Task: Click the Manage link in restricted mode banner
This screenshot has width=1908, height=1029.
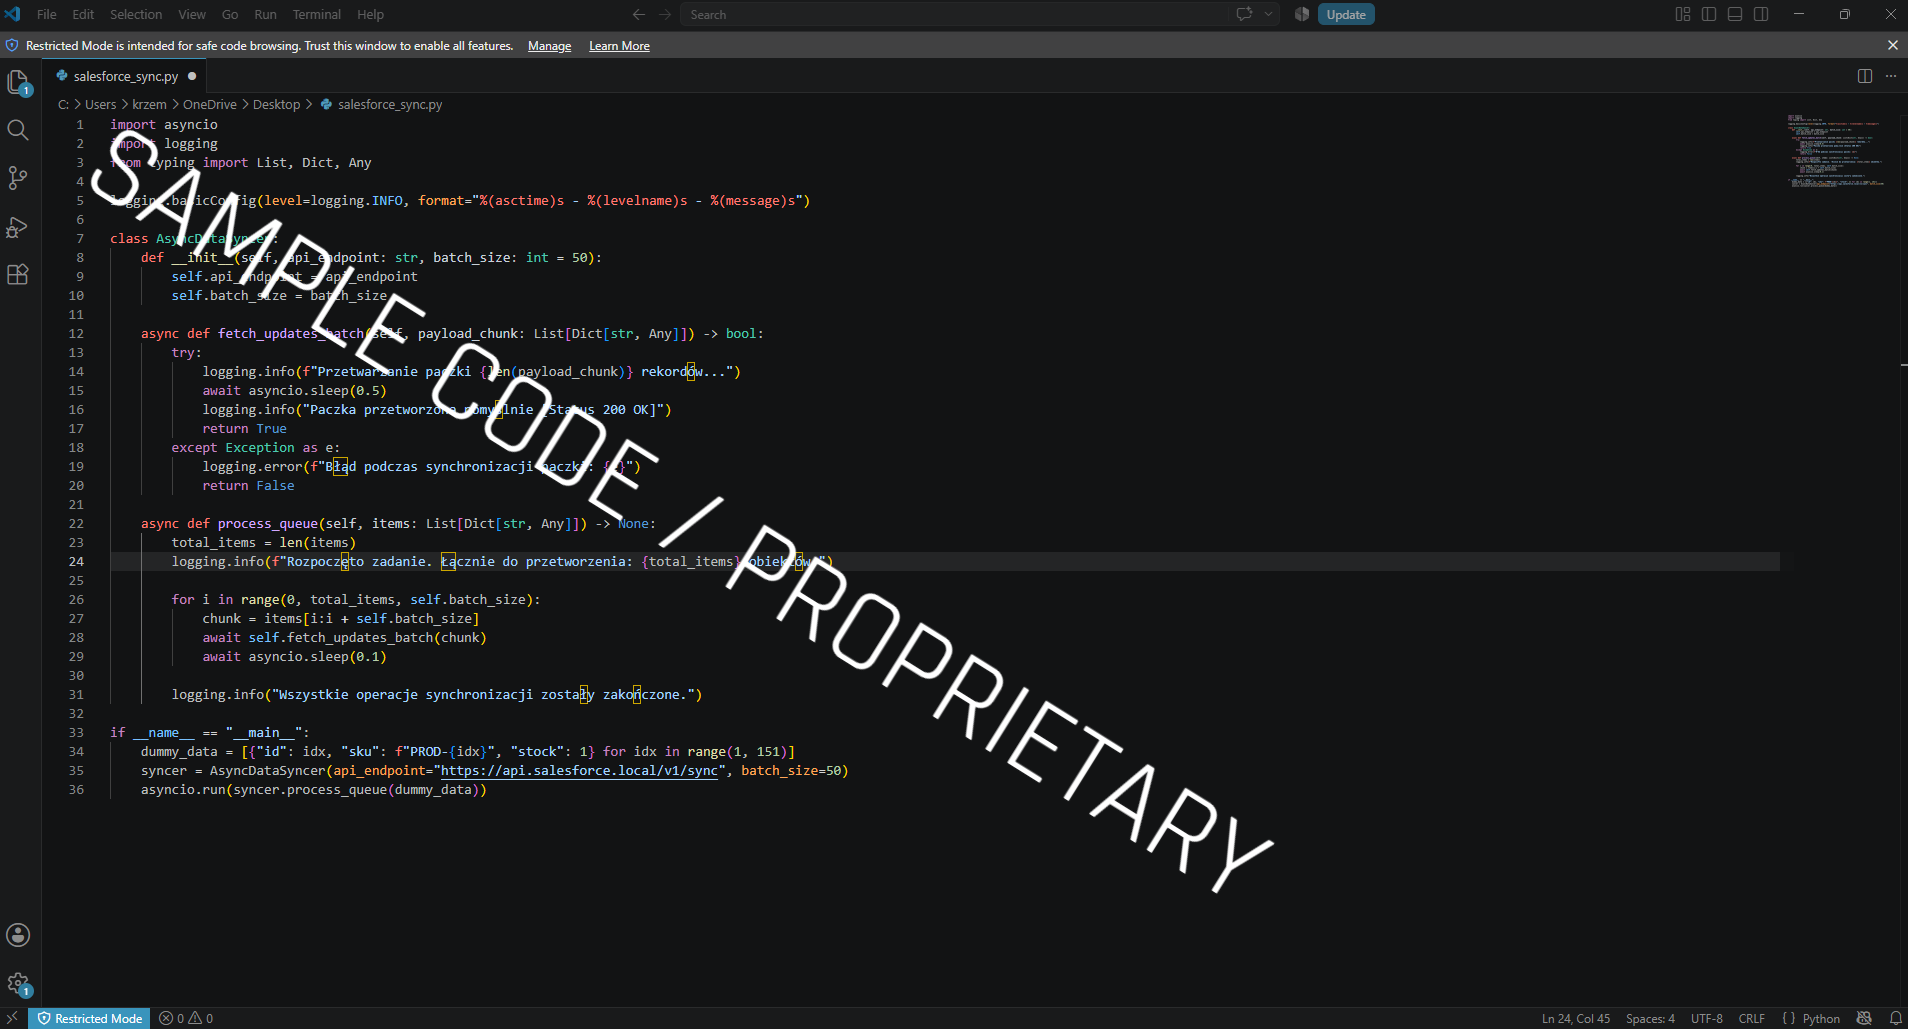Action: click(x=549, y=46)
